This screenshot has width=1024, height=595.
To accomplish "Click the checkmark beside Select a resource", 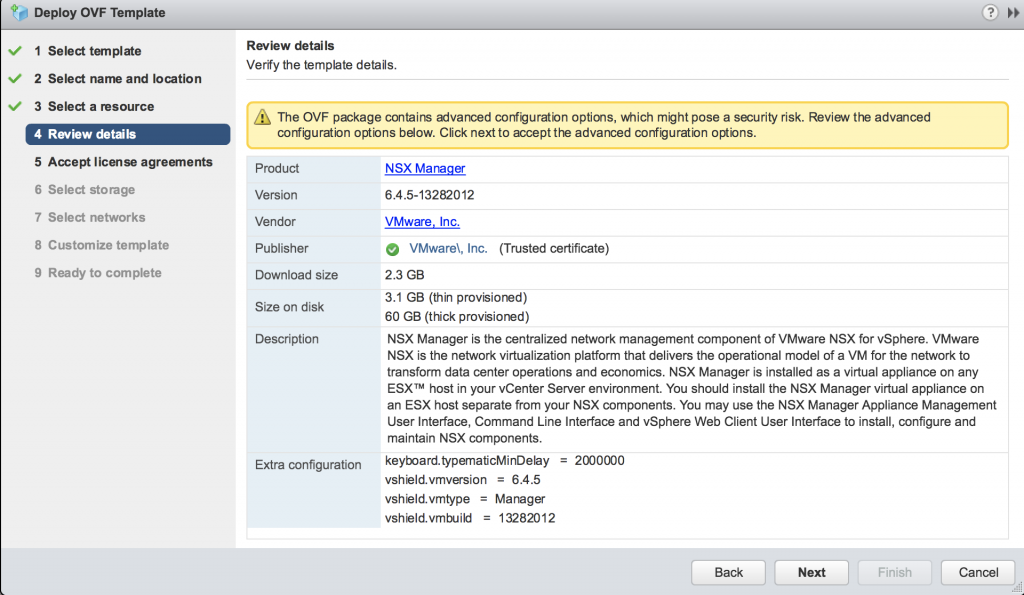I will coord(15,106).
